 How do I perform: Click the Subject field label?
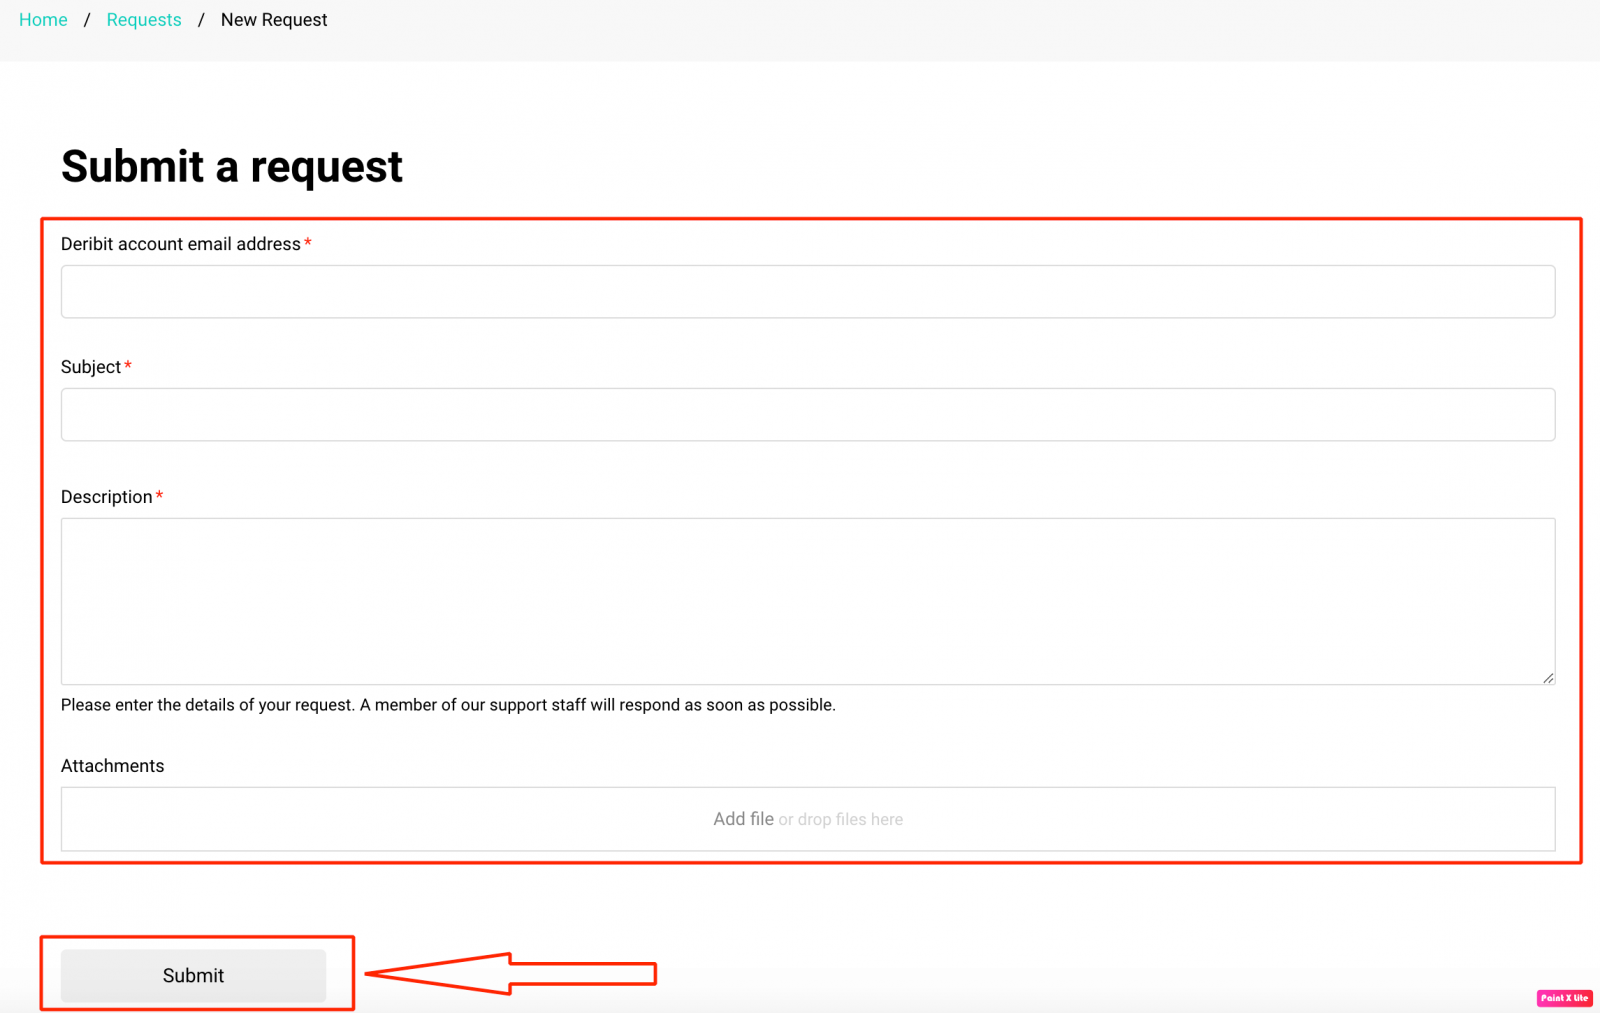(90, 367)
